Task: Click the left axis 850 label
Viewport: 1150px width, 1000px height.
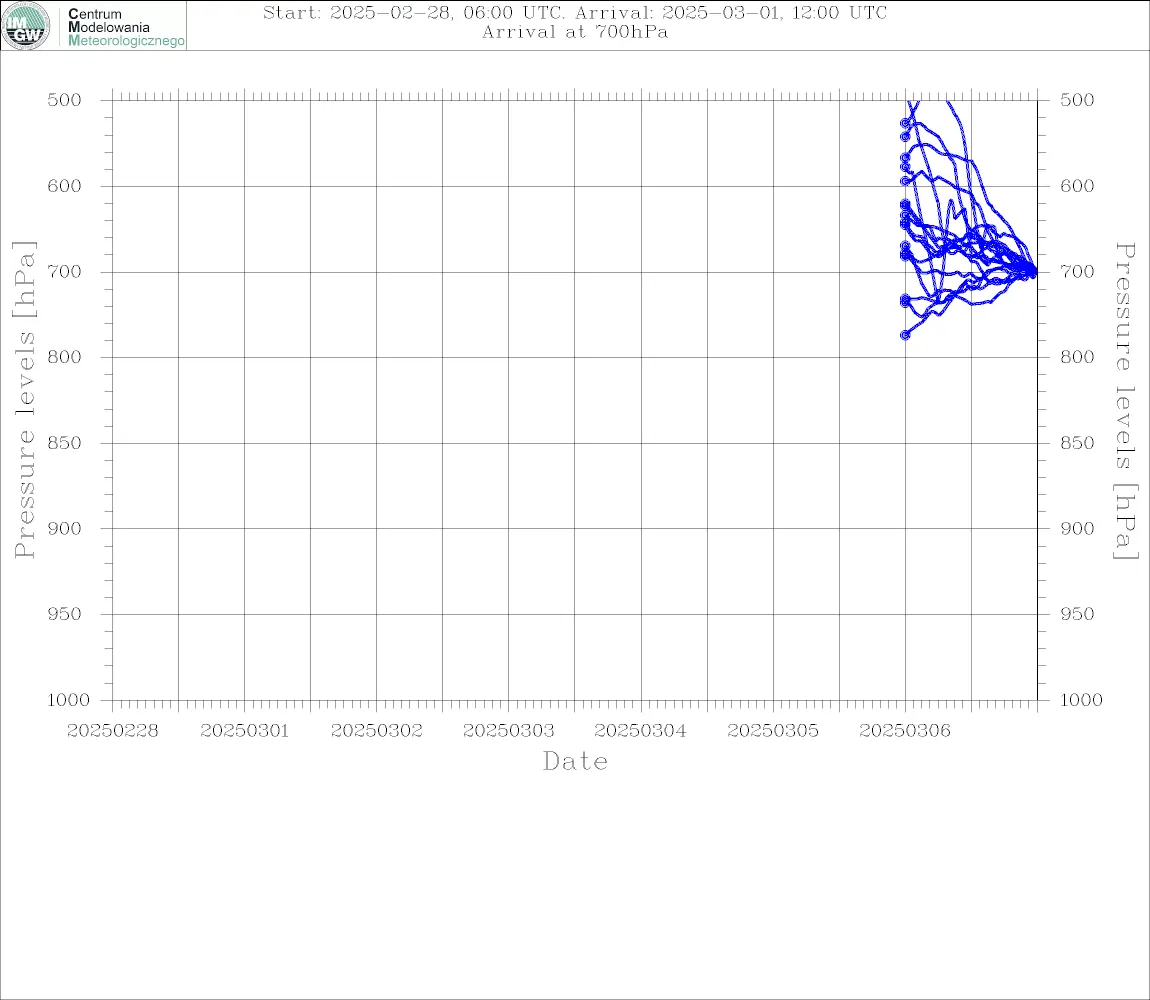Action: point(65,442)
